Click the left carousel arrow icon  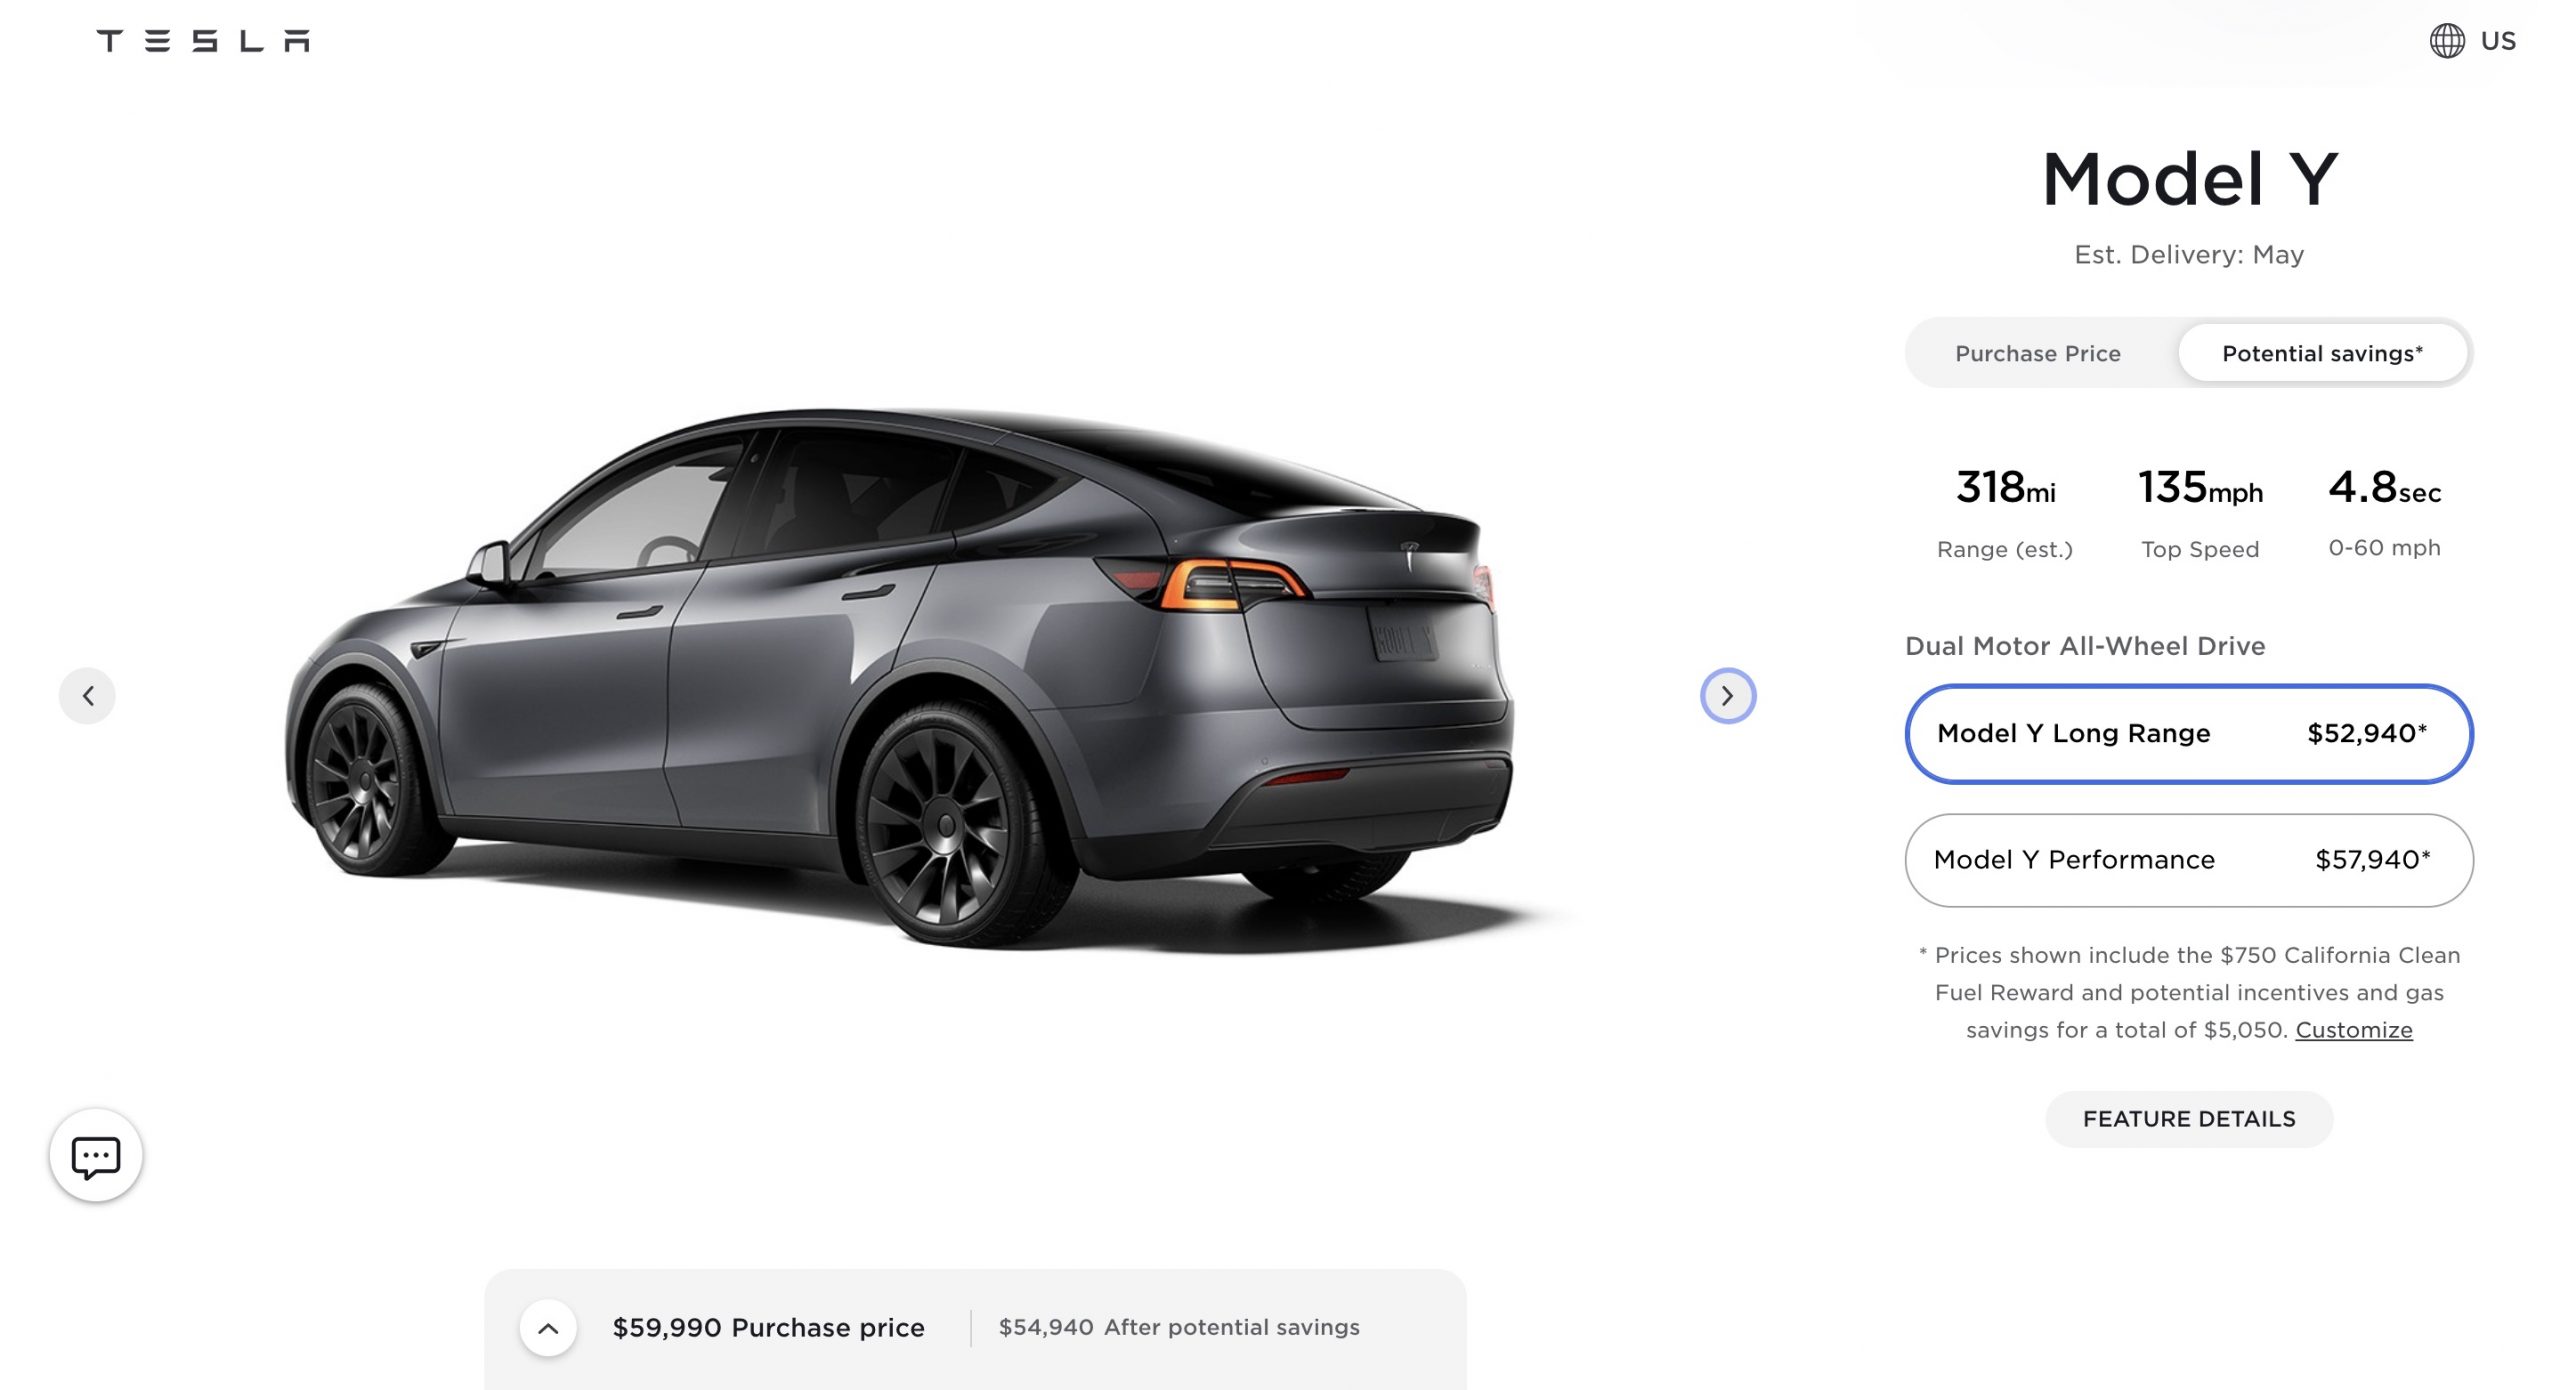[87, 693]
